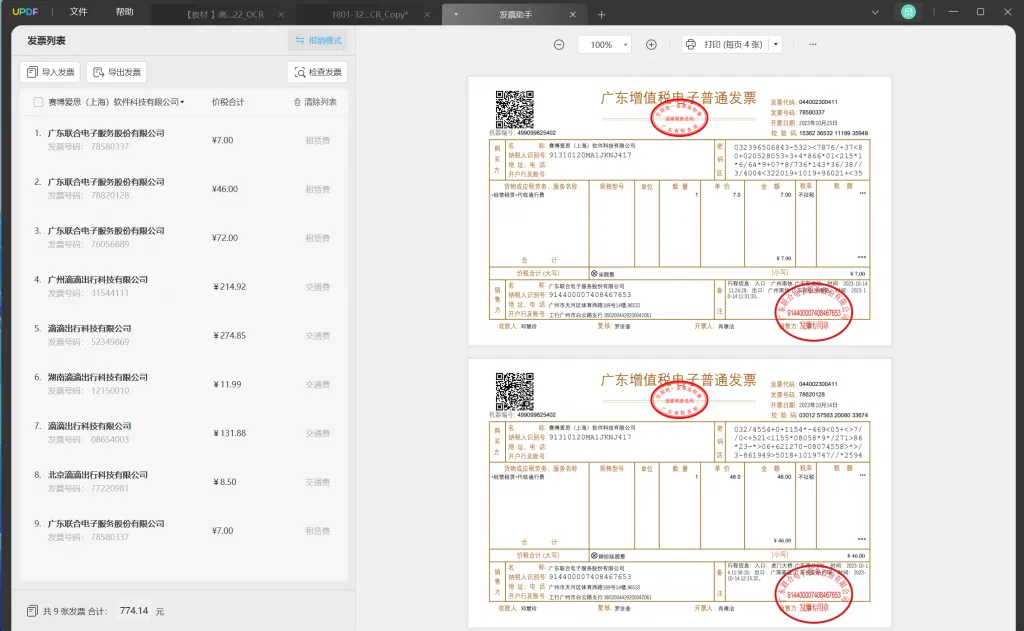
Task: Click the 774.14 total amount
Action: 134,611
